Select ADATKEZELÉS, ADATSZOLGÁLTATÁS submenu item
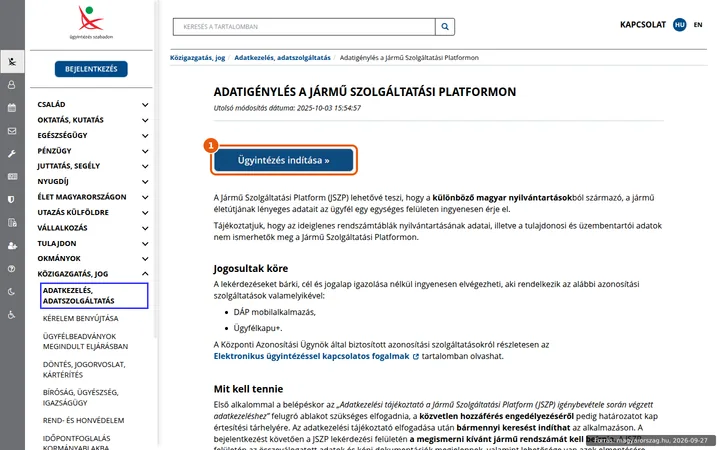The width and height of the screenshot is (720, 450). pyautogui.click(x=94, y=296)
